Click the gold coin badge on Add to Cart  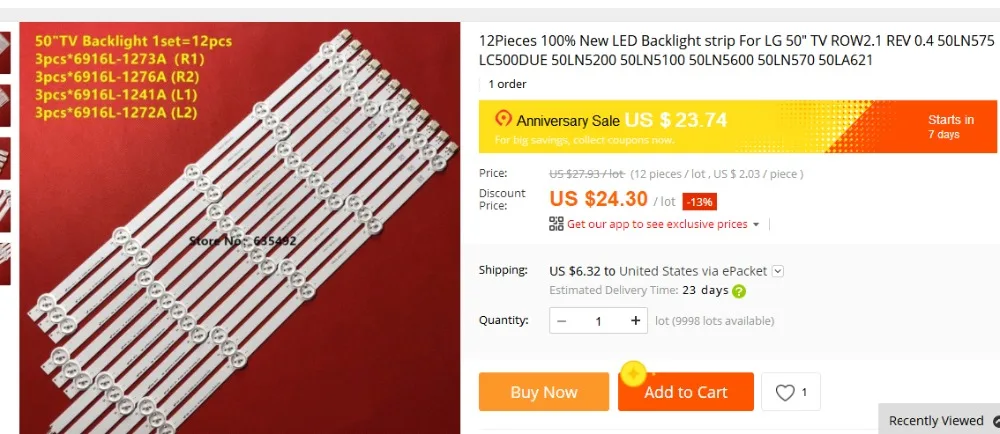[x=633, y=374]
